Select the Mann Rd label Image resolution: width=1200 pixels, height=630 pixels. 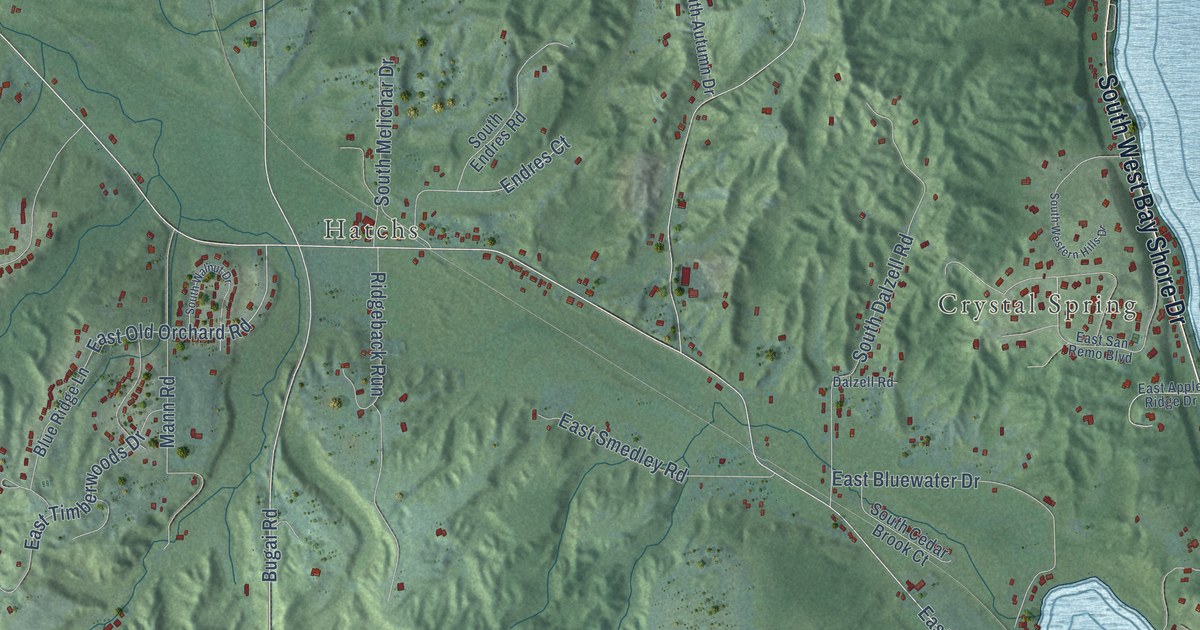click(168, 411)
